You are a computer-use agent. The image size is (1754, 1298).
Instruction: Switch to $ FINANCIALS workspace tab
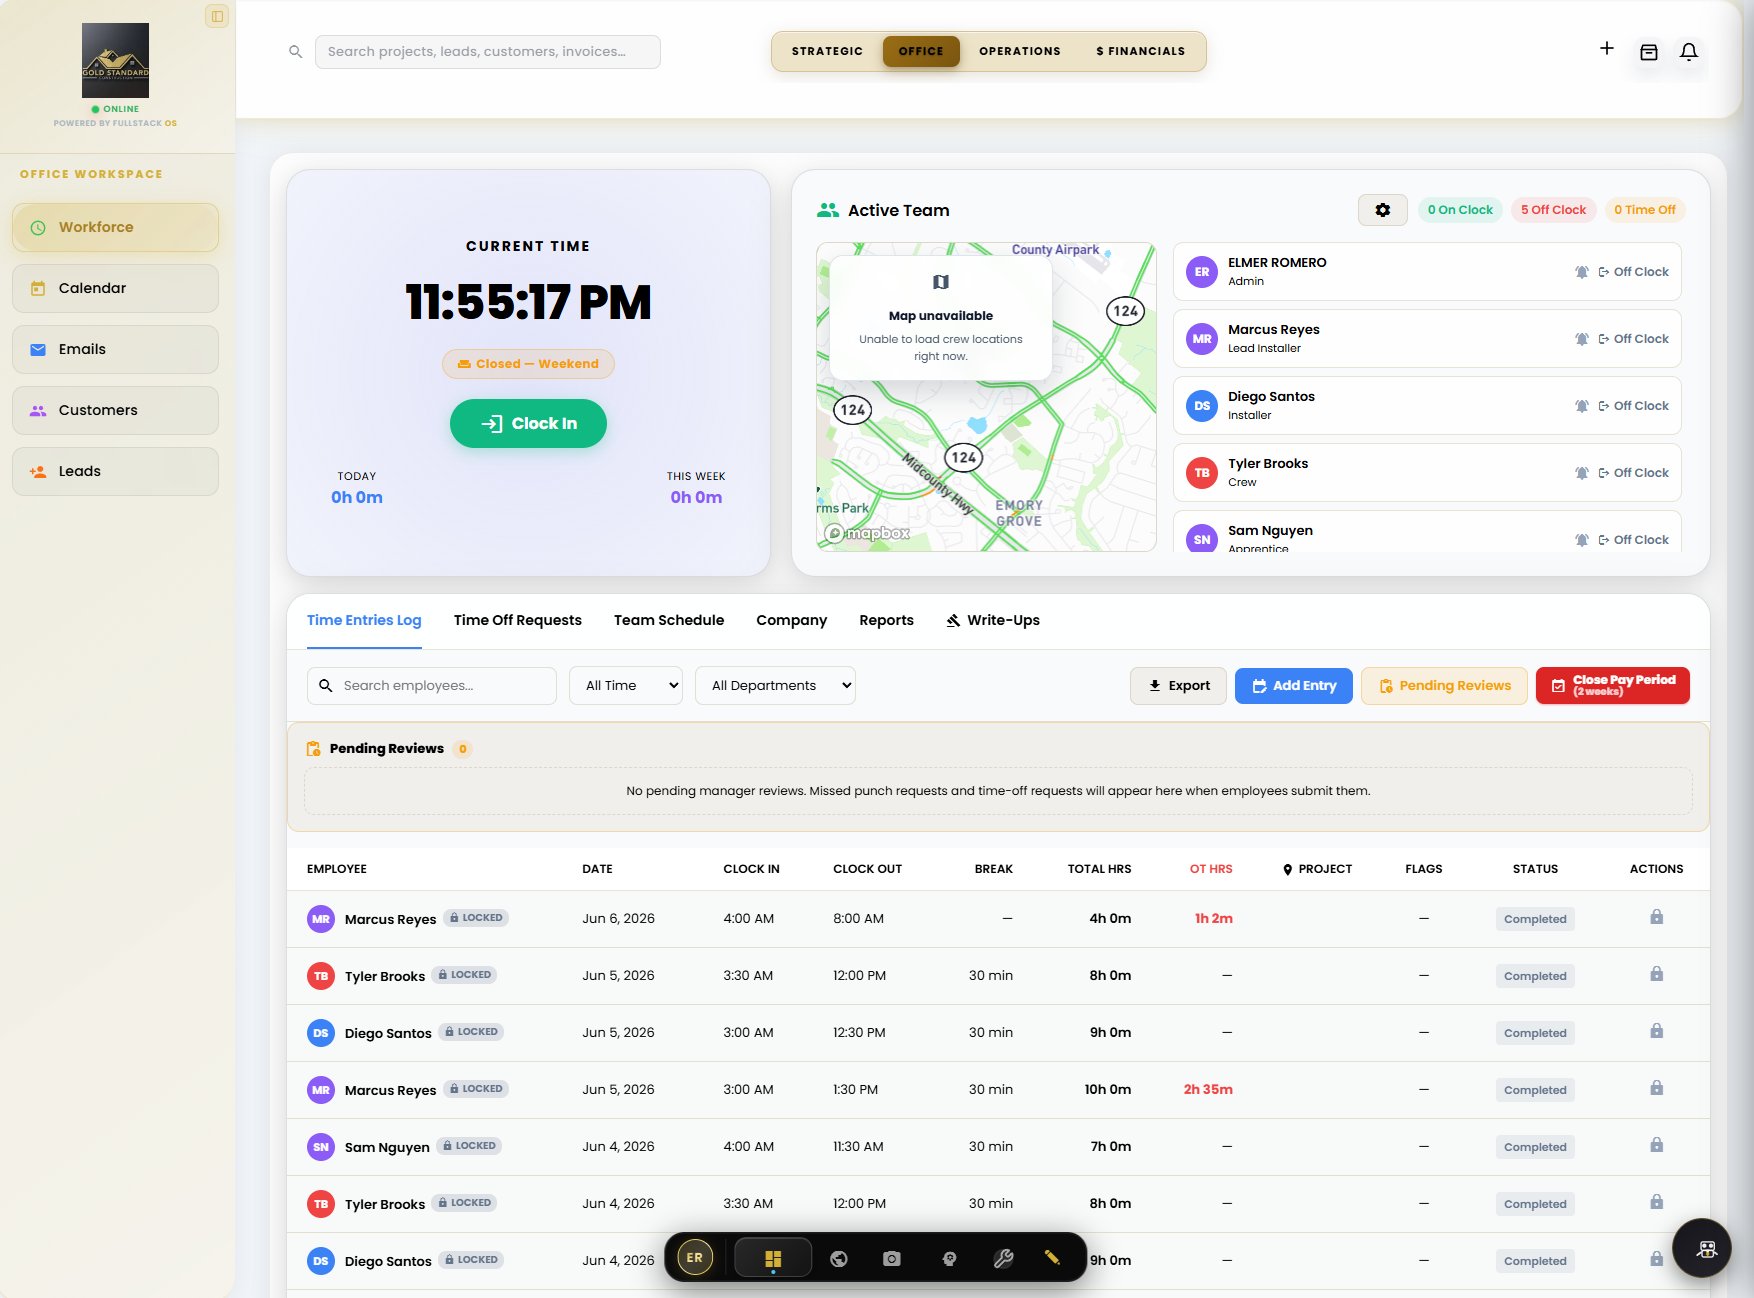coord(1141,51)
